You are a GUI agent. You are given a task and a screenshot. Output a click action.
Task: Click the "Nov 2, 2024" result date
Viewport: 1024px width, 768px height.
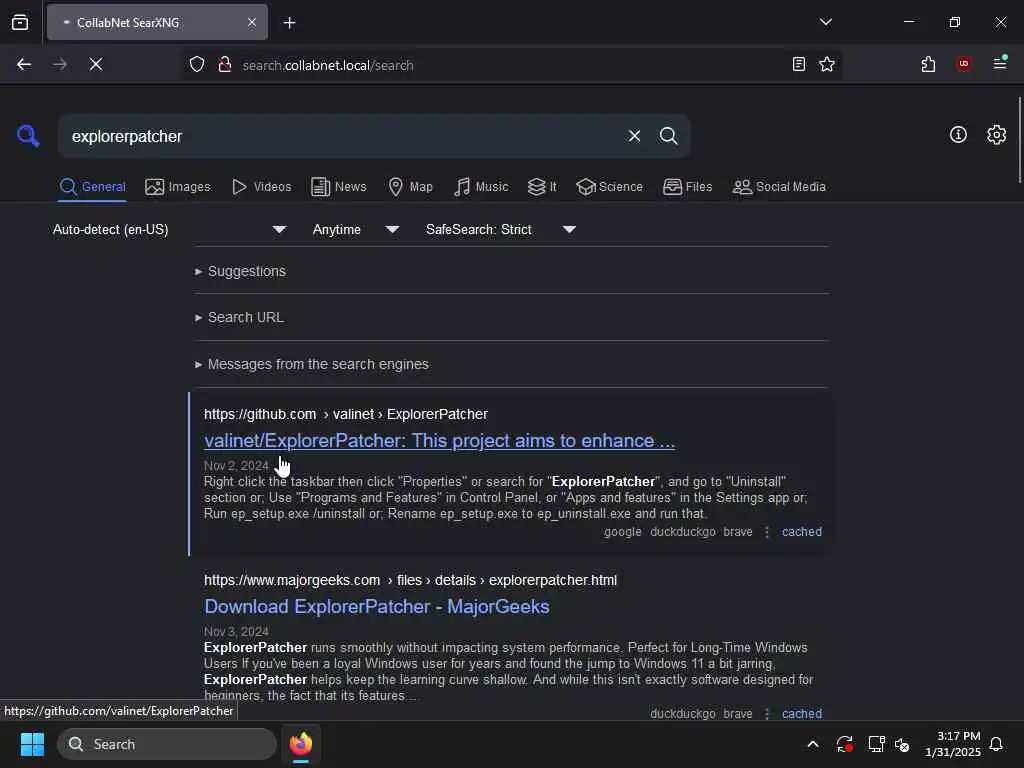(236, 466)
